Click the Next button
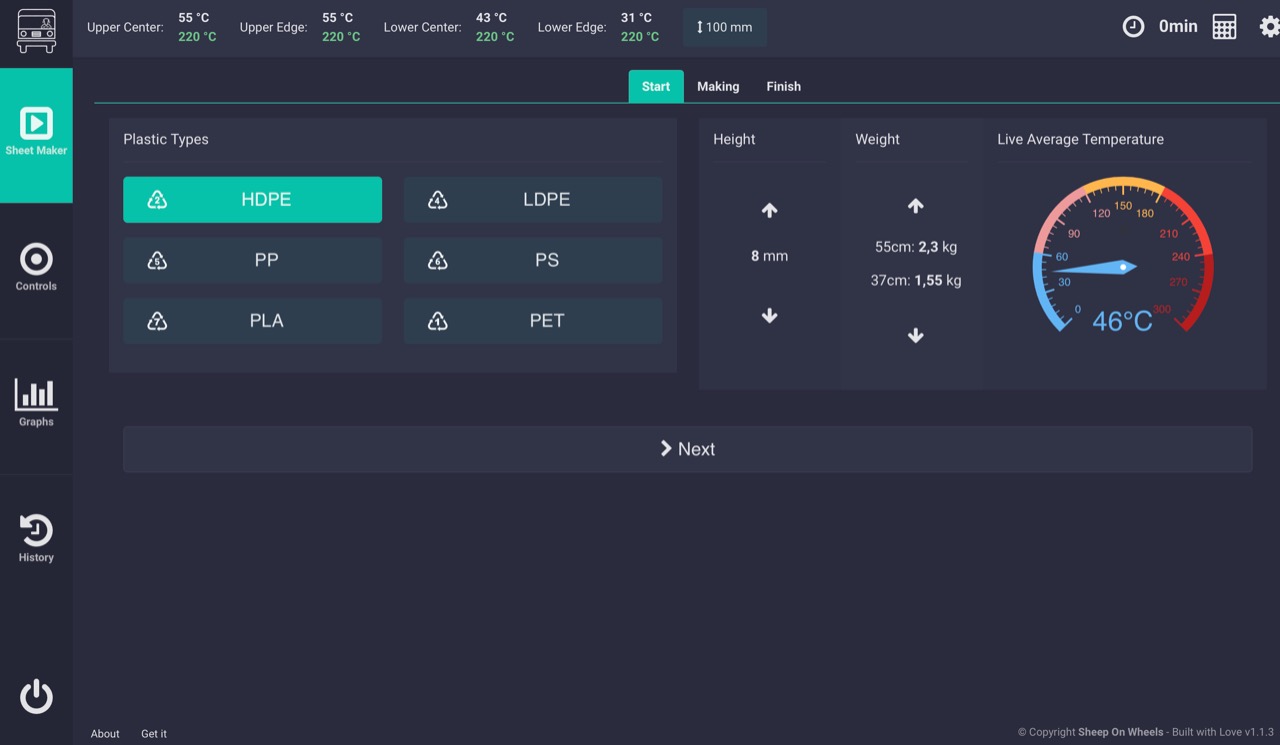 (688, 449)
